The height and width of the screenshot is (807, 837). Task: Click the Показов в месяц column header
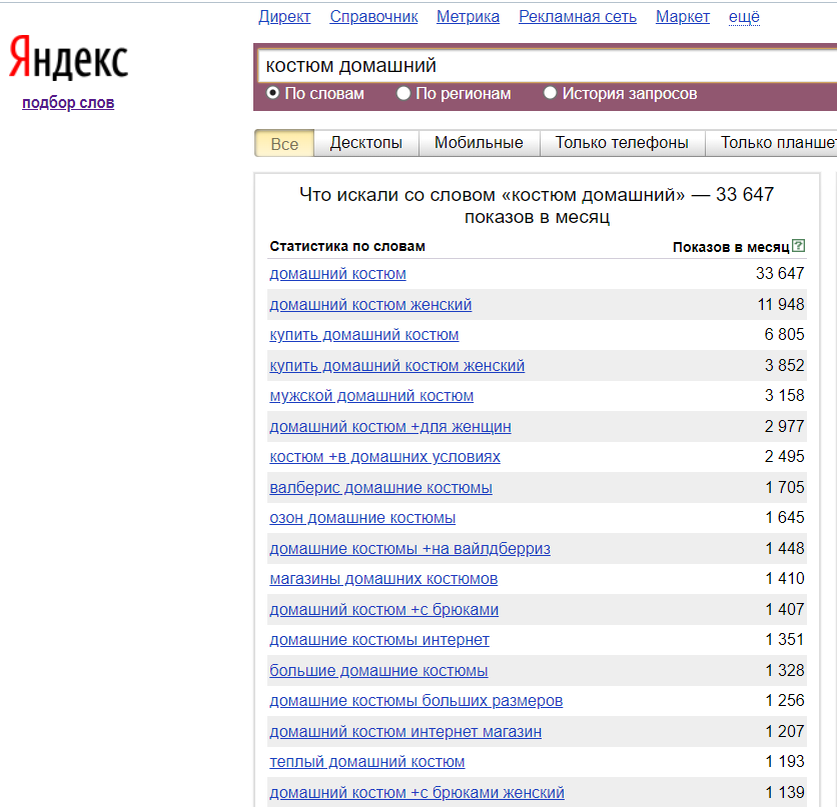(731, 247)
